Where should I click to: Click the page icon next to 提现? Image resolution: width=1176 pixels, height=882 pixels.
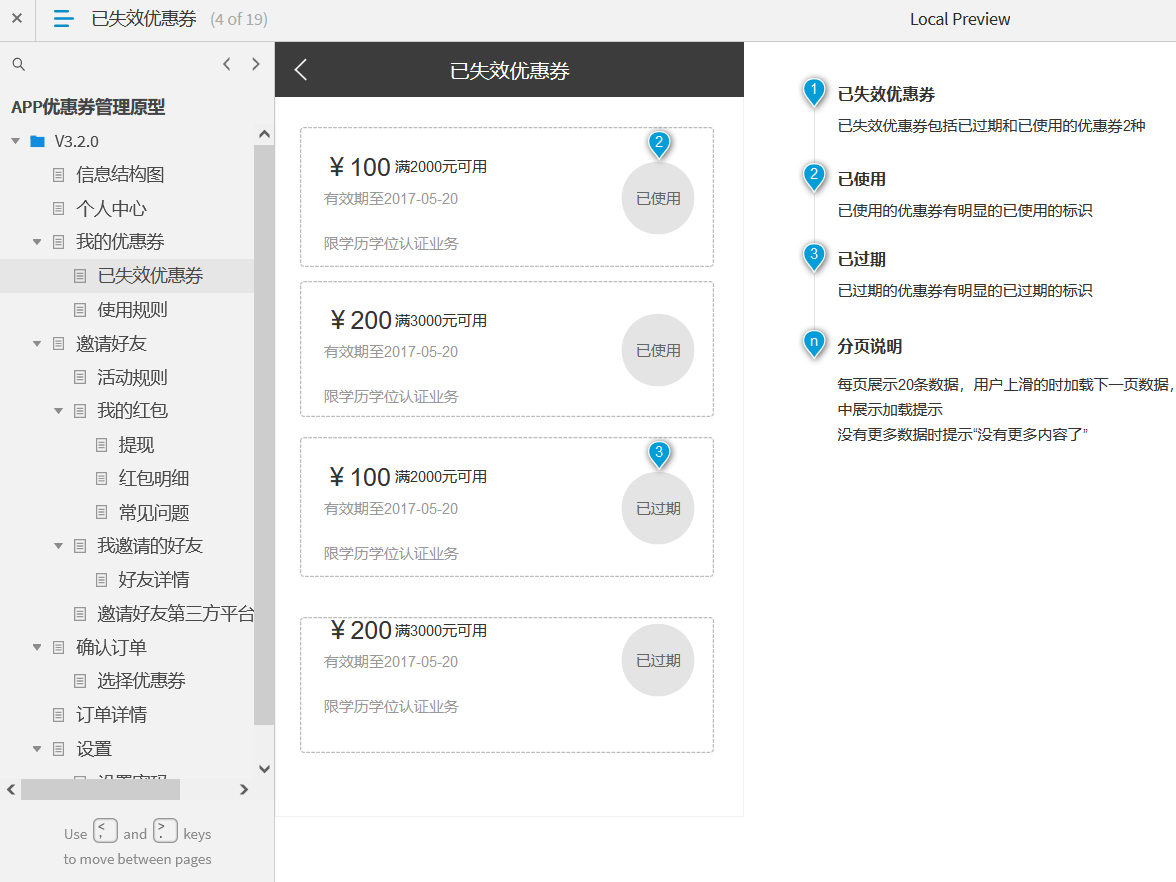coord(102,445)
